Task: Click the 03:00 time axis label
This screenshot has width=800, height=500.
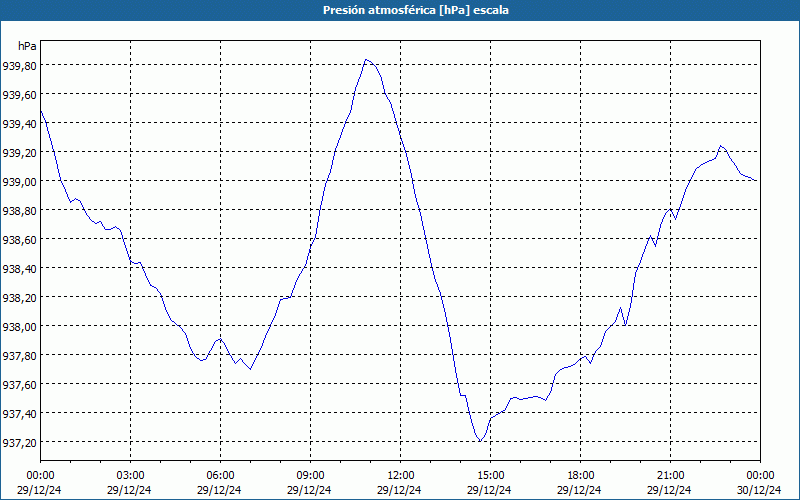Action: coord(131,476)
